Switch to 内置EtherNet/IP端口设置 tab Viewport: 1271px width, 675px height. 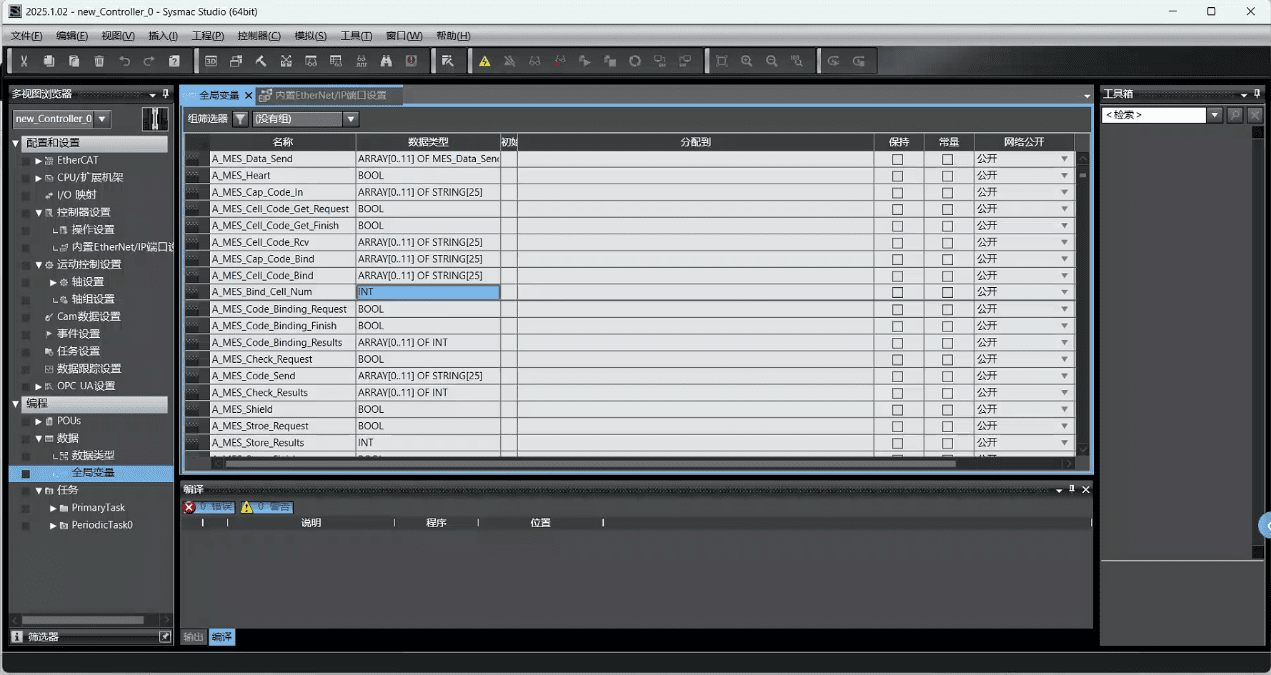(x=330, y=96)
